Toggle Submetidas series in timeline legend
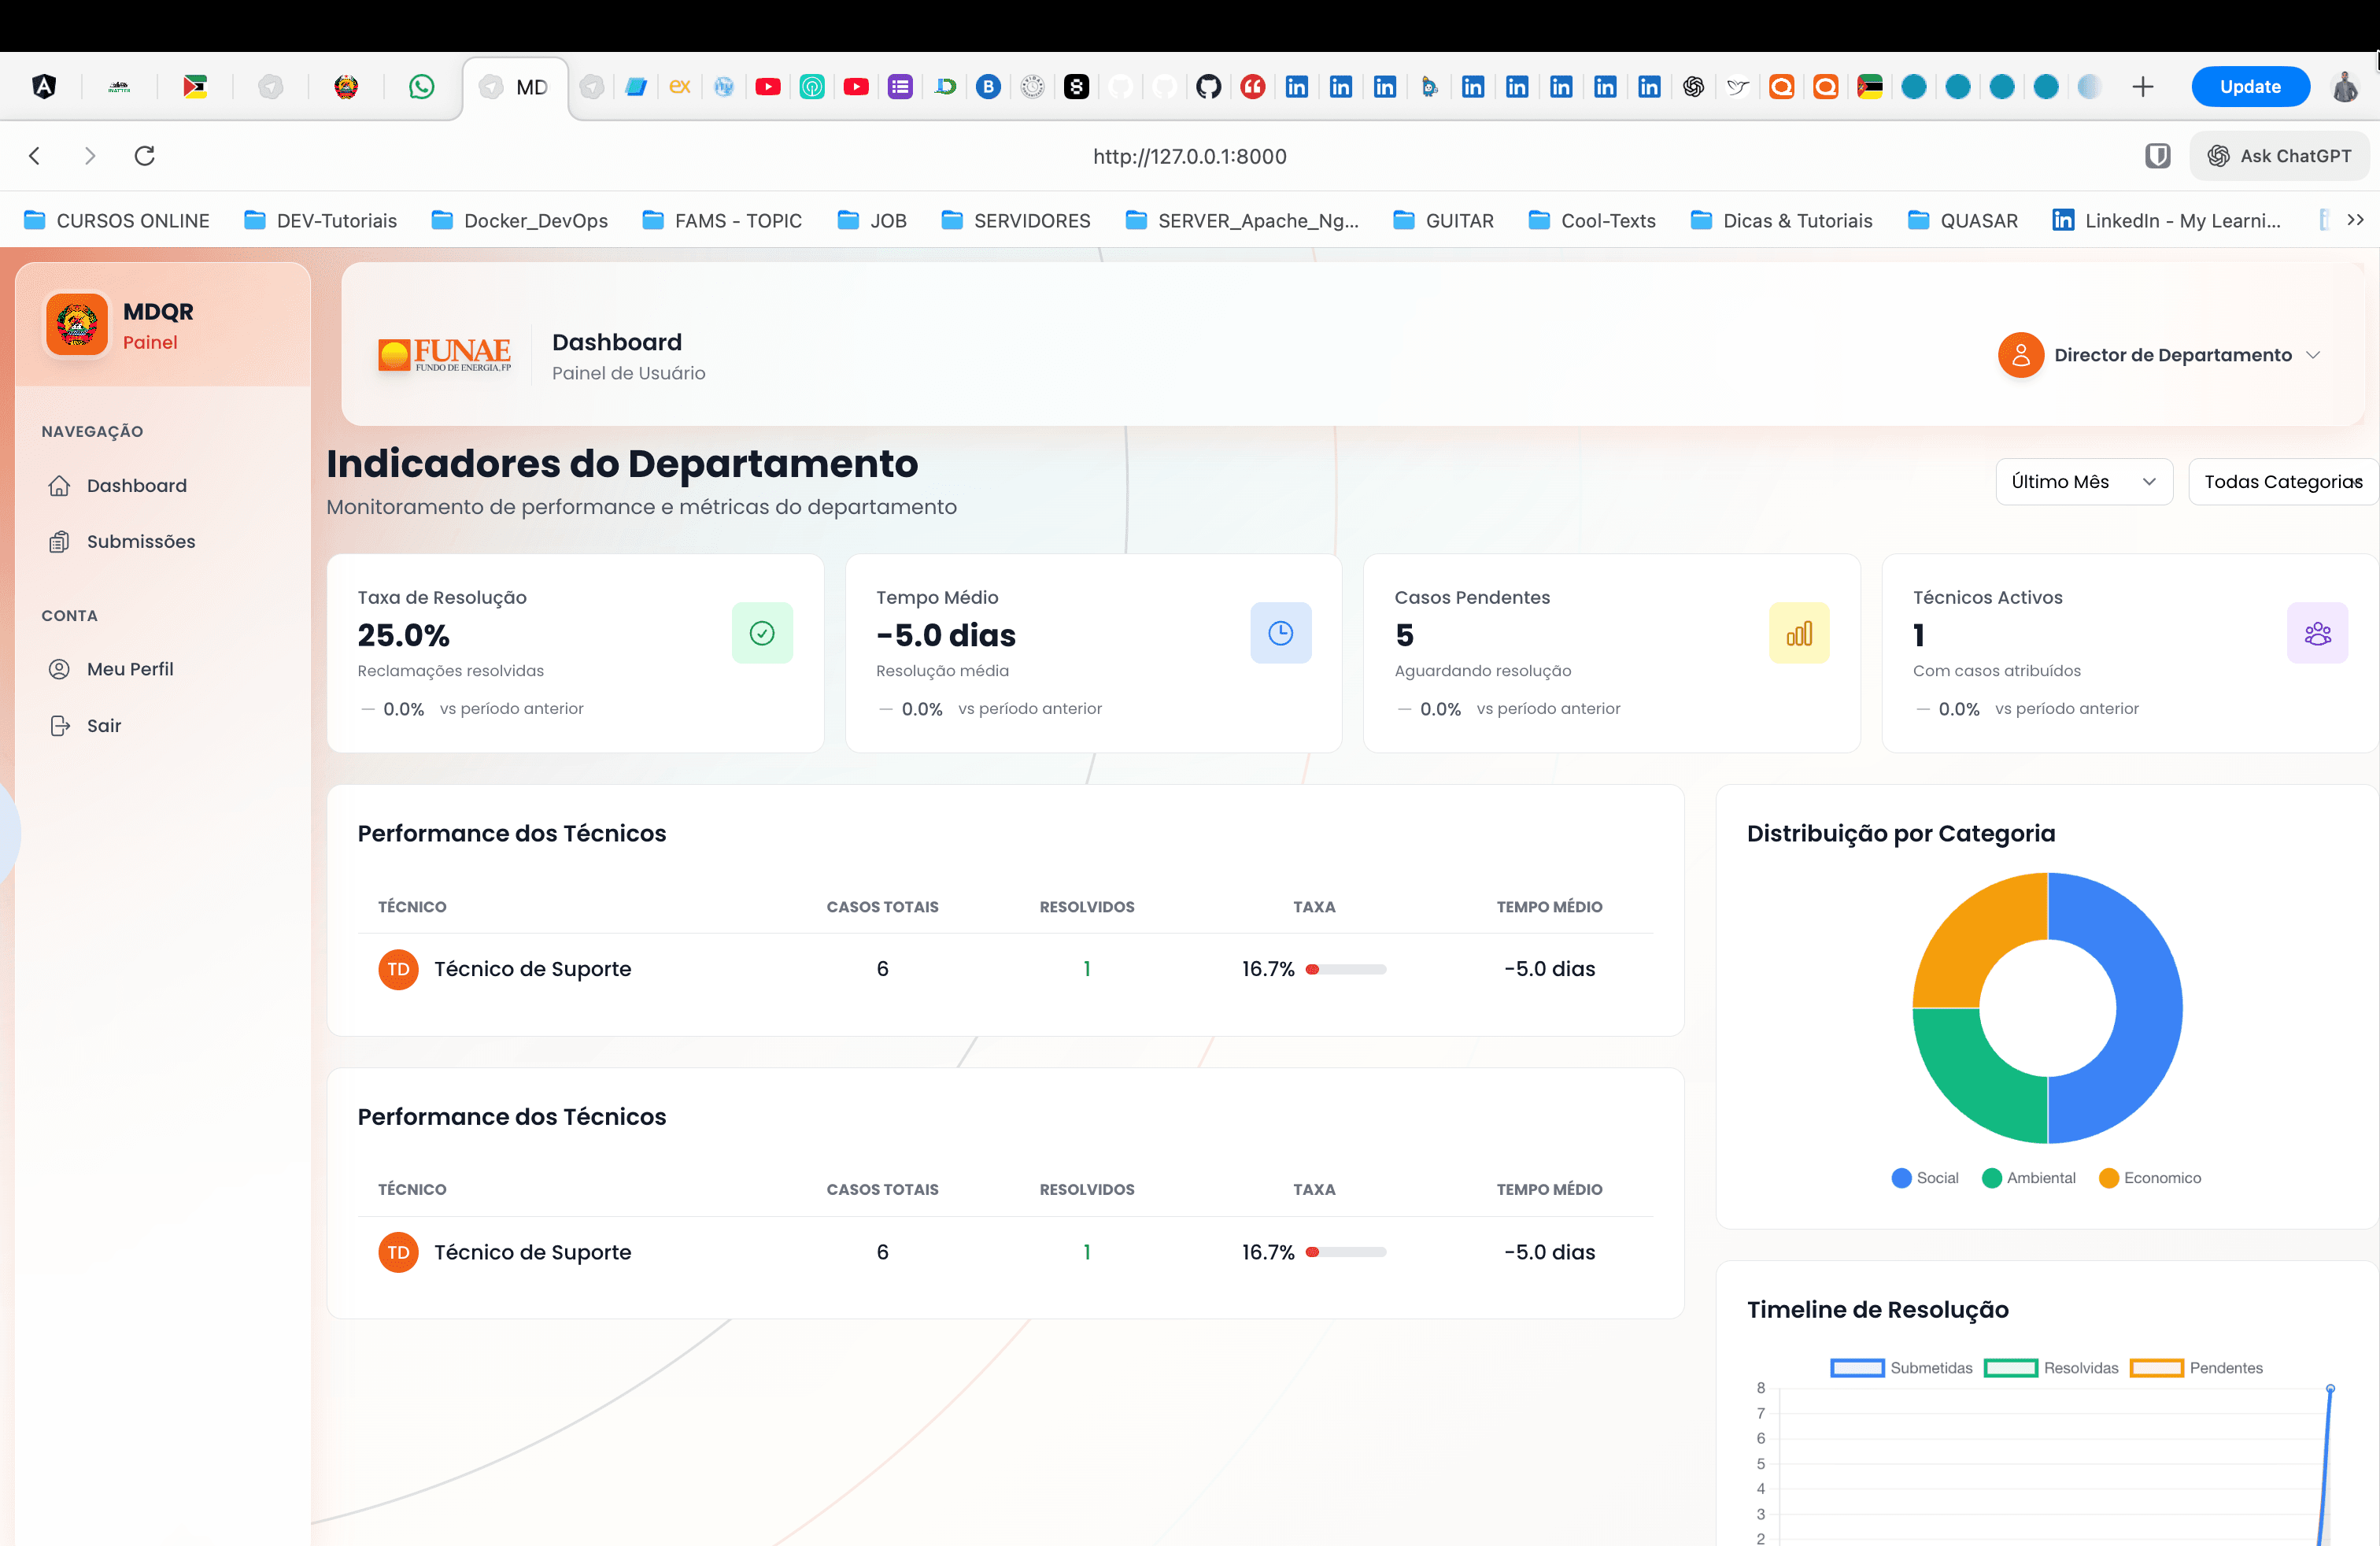Screen dimensions: 2380x1546 [1901, 1368]
